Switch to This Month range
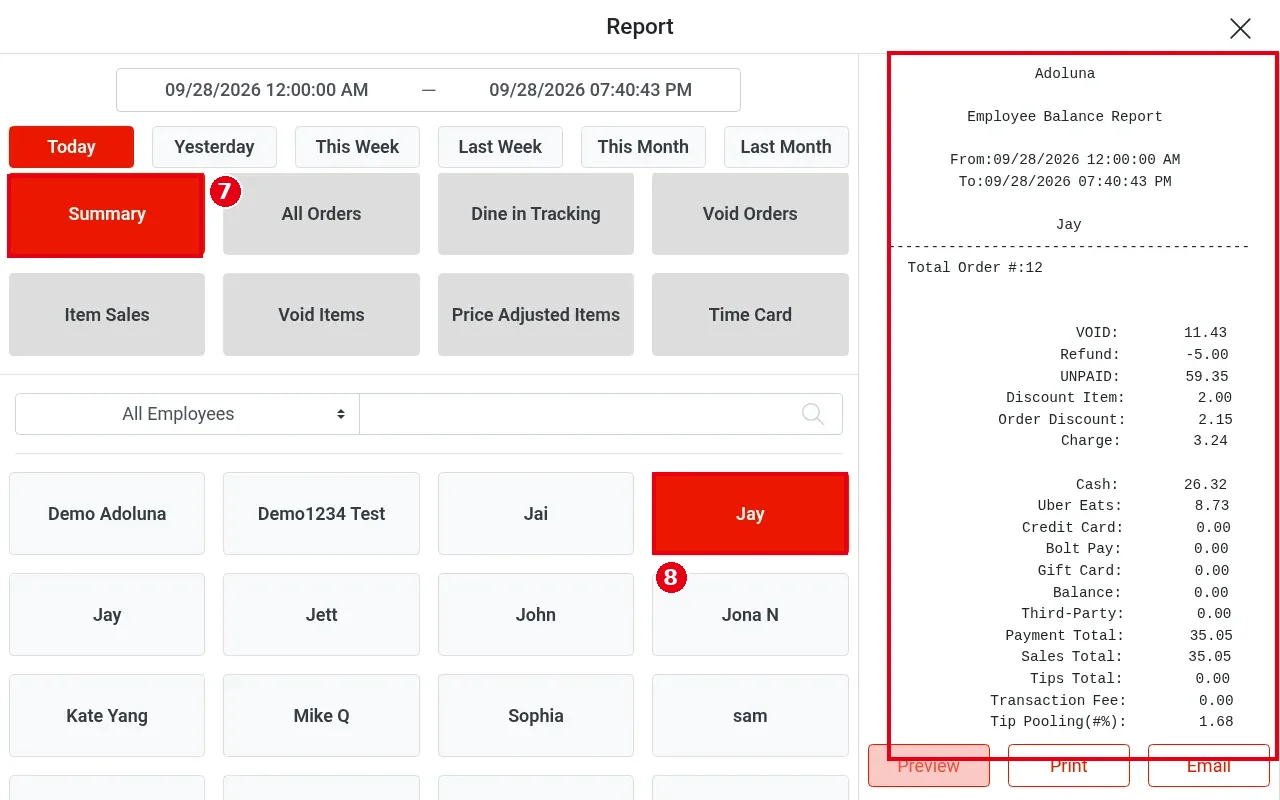Screen dimensions: 1280x800 [x=643, y=147]
